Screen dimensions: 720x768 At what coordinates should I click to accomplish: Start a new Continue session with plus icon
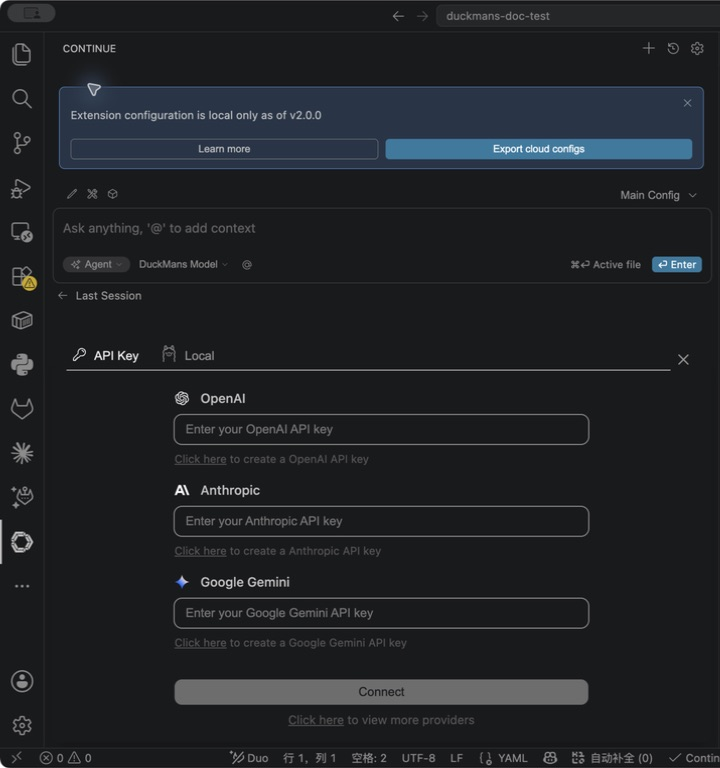click(648, 48)
